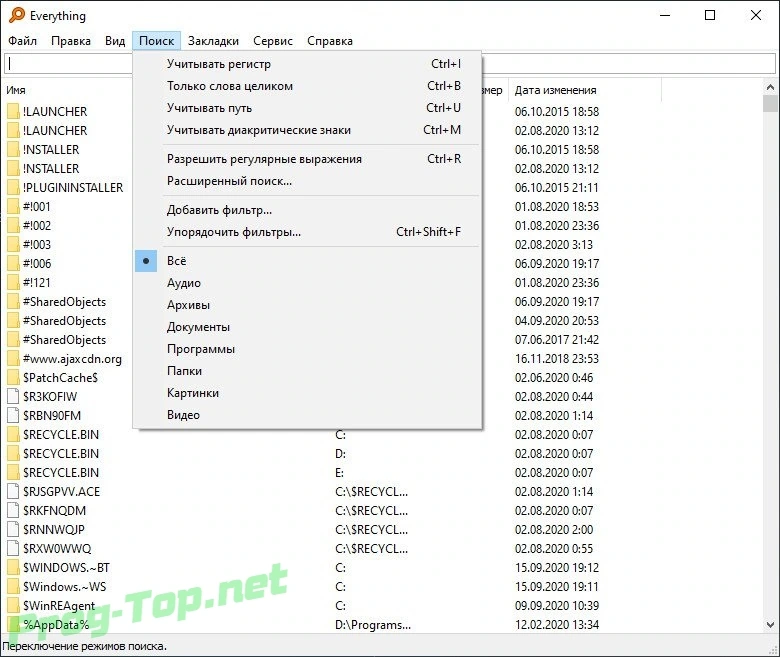This screenshot has width=780, height=657.
Task: Open the Закладки menu
Action: (213, 41)
